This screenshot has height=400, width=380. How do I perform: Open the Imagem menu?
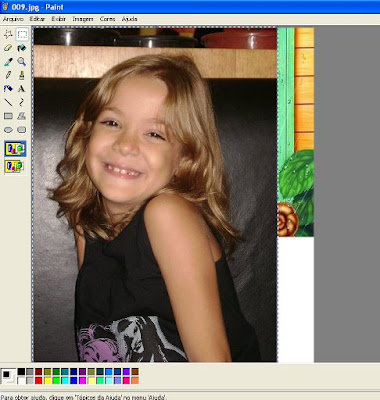(x=83, y=19)
